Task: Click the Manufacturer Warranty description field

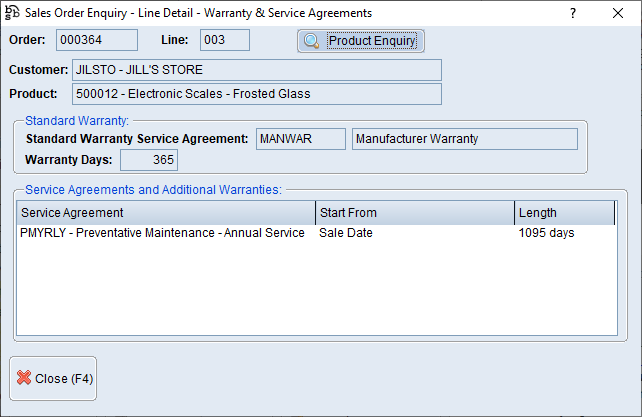Action: pos(465,139)
